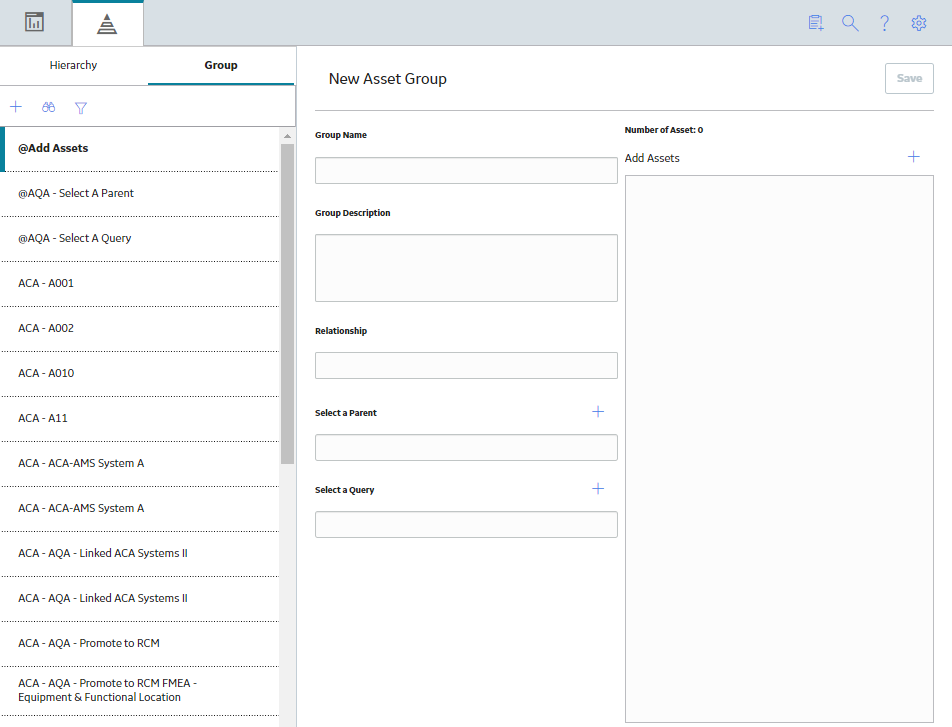Select 'ACA - AQA - Promote to RCM FMEA' group

click(140, 691)
